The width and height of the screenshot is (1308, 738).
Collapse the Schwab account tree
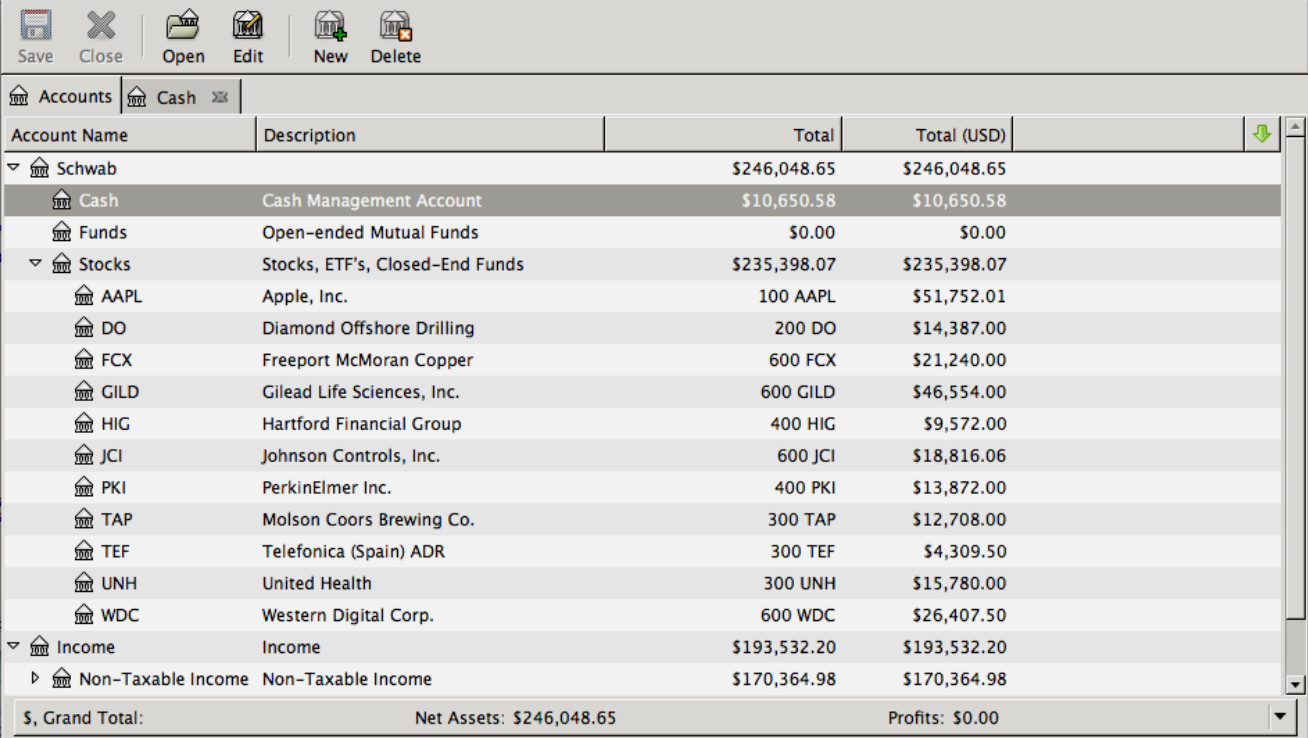coord(14,168)
